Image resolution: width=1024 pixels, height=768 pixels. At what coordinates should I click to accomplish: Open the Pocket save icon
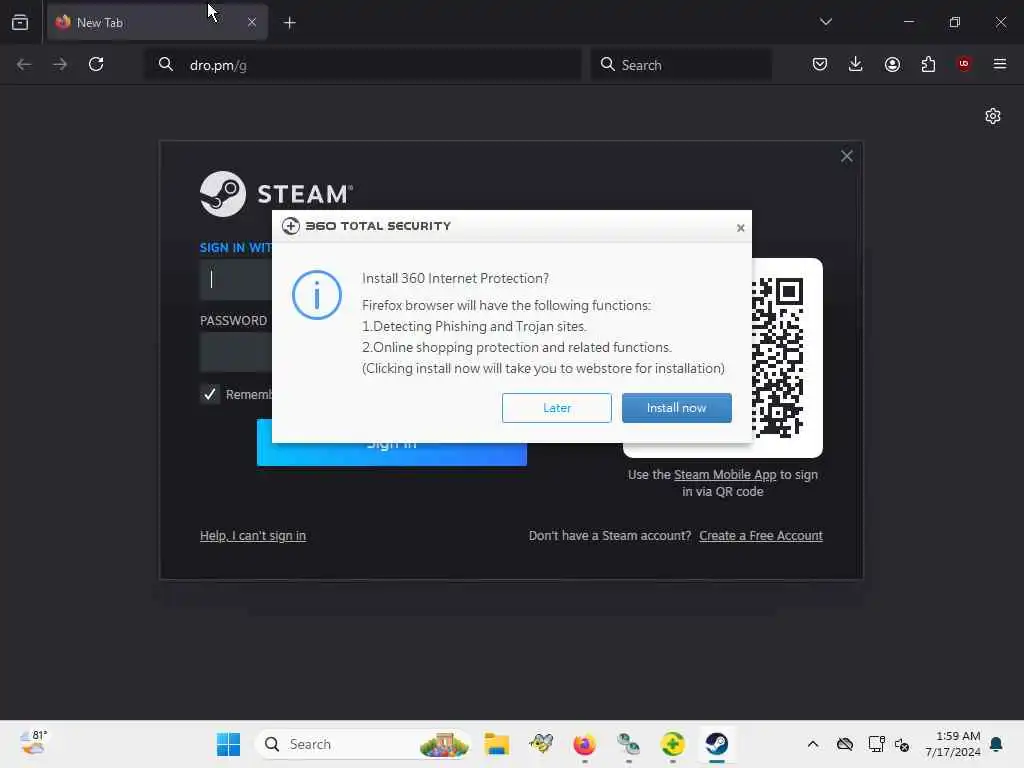pyautogui.click(x=820, y=64)
